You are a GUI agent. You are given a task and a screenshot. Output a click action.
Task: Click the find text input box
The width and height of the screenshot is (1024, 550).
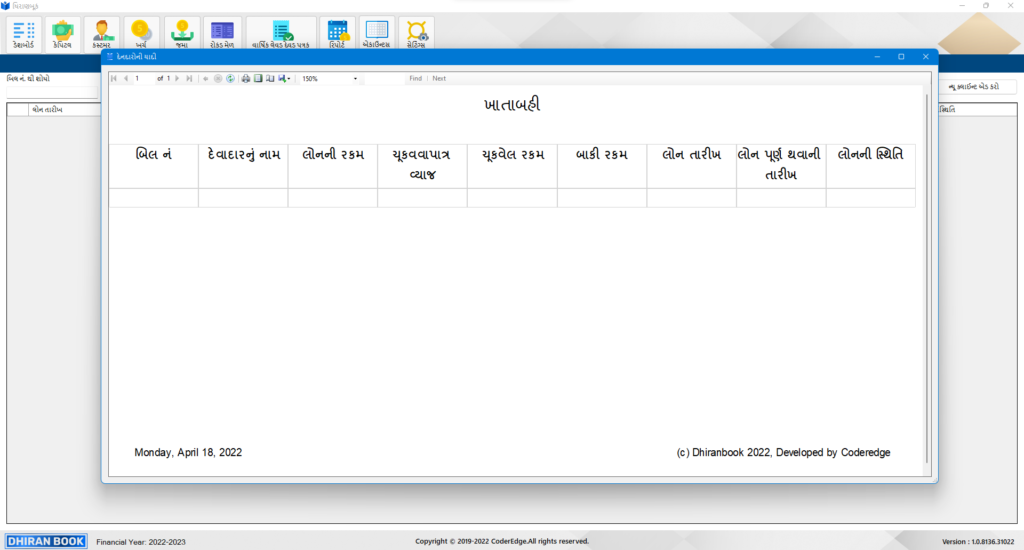tap(384, 78)
